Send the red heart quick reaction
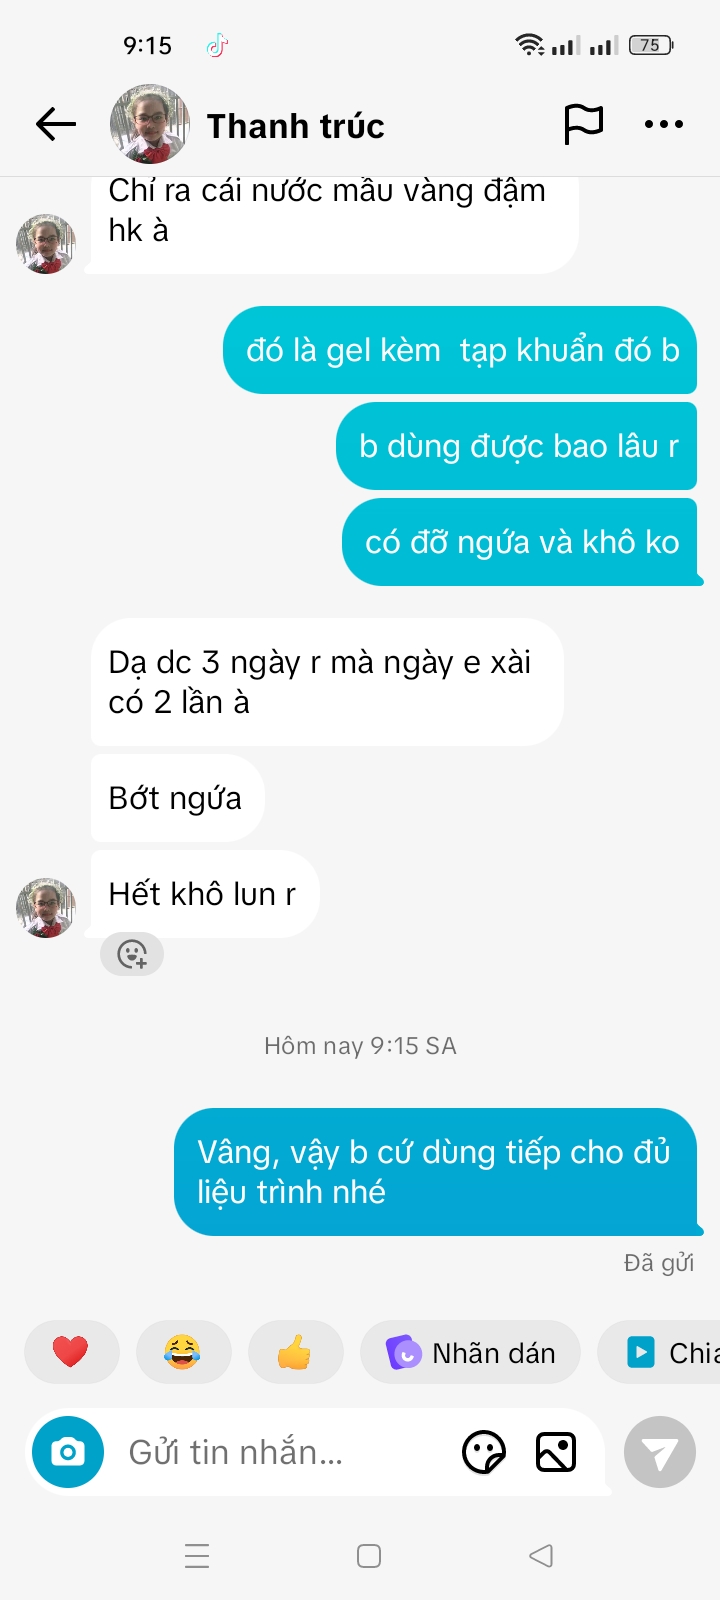720x1600 pixels. coord(71,1352)
